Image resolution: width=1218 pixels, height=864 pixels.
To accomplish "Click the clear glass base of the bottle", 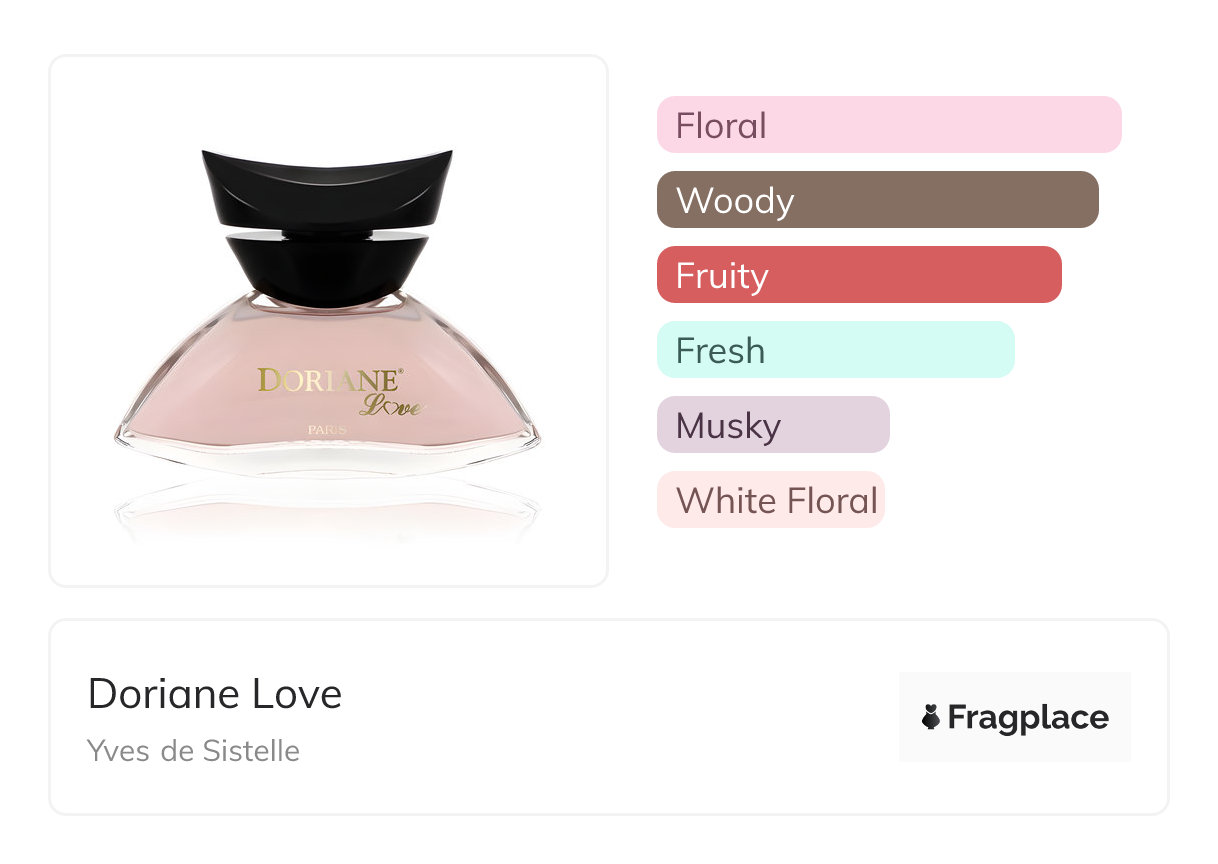I will [x=326, y=459].
